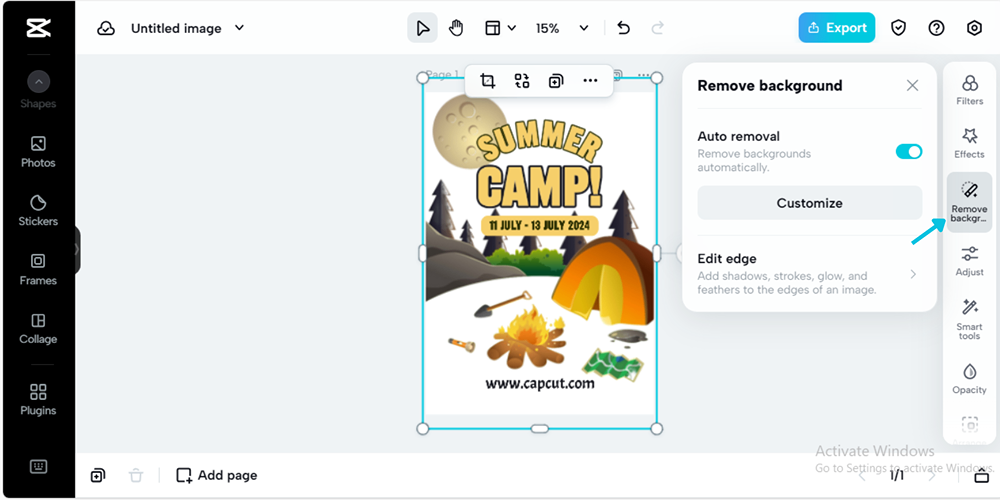The image size is (1000, 500).
Task: Redo the last action
Action: tap(658, 28)
